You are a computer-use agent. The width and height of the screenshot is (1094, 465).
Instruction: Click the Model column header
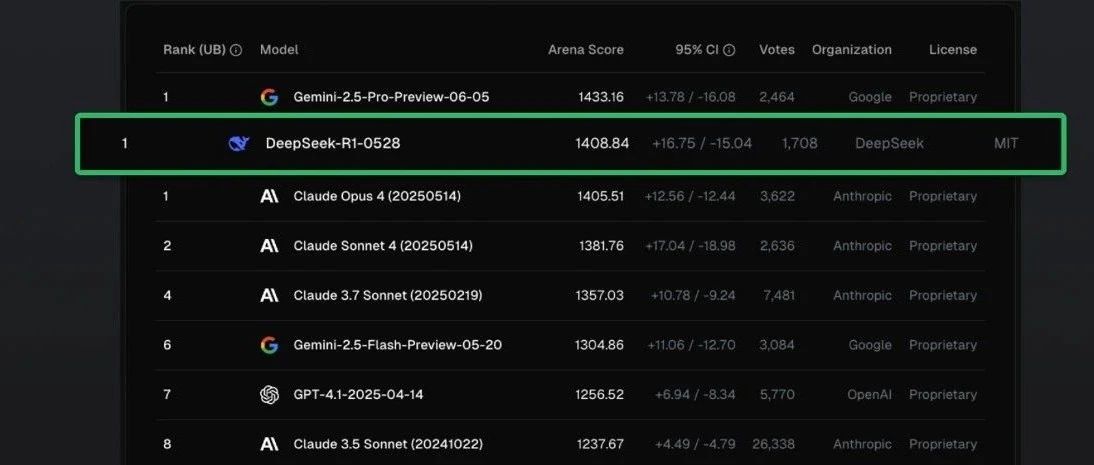tap(279, 50)
